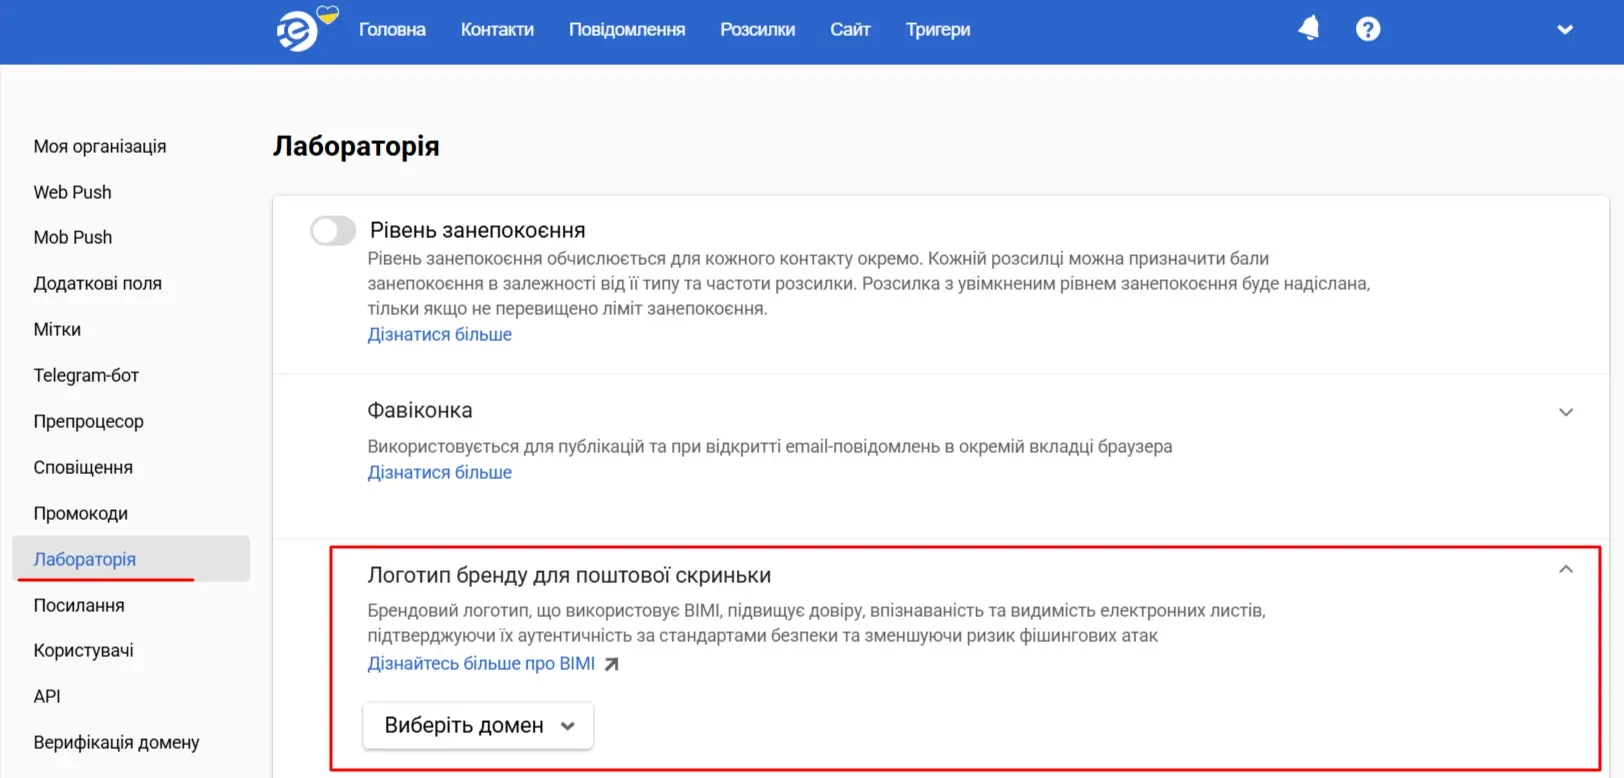Open the Контакти menu item

497,30
